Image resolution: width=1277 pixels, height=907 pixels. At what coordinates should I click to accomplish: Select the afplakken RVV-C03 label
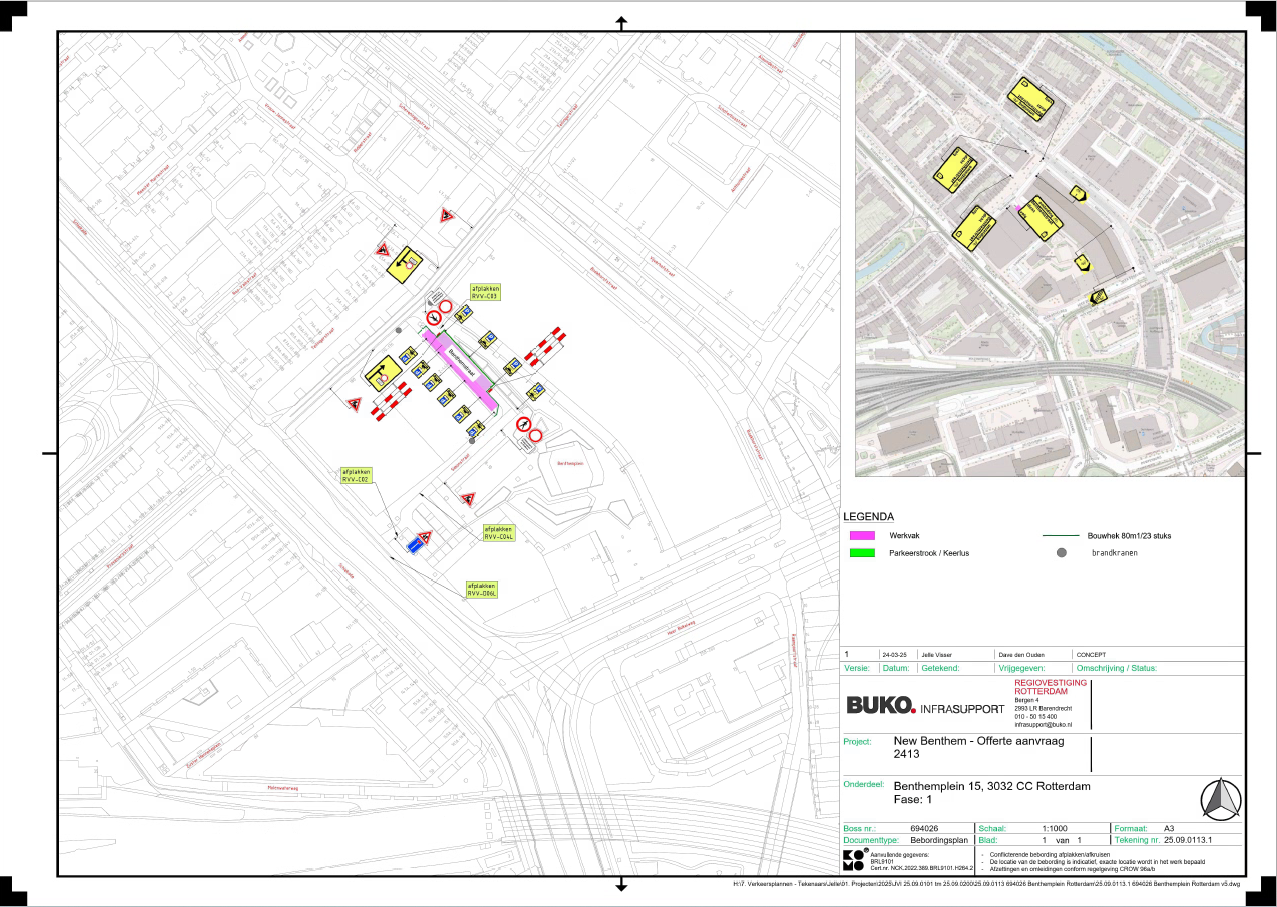485,292
